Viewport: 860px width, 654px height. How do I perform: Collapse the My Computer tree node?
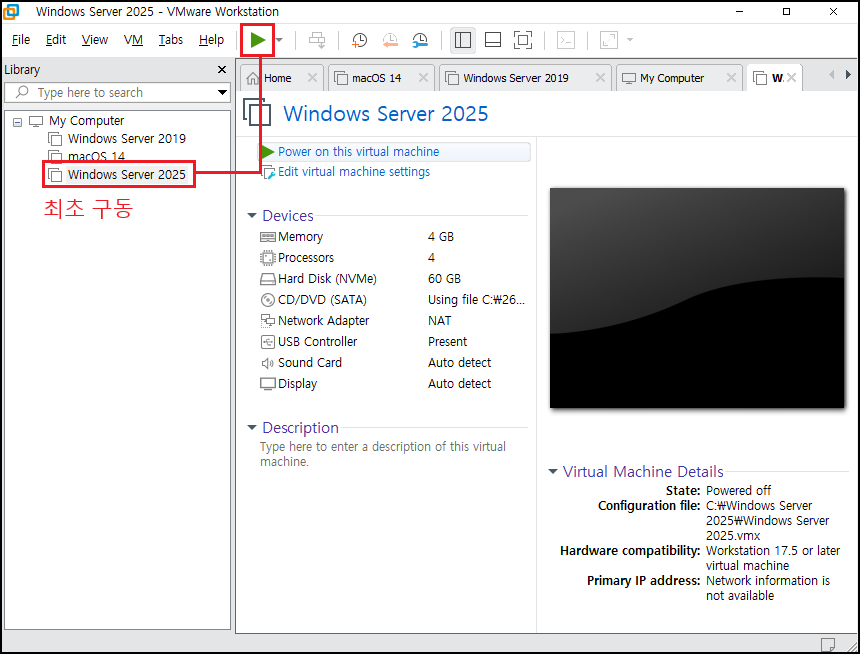[x=18, y=122]
